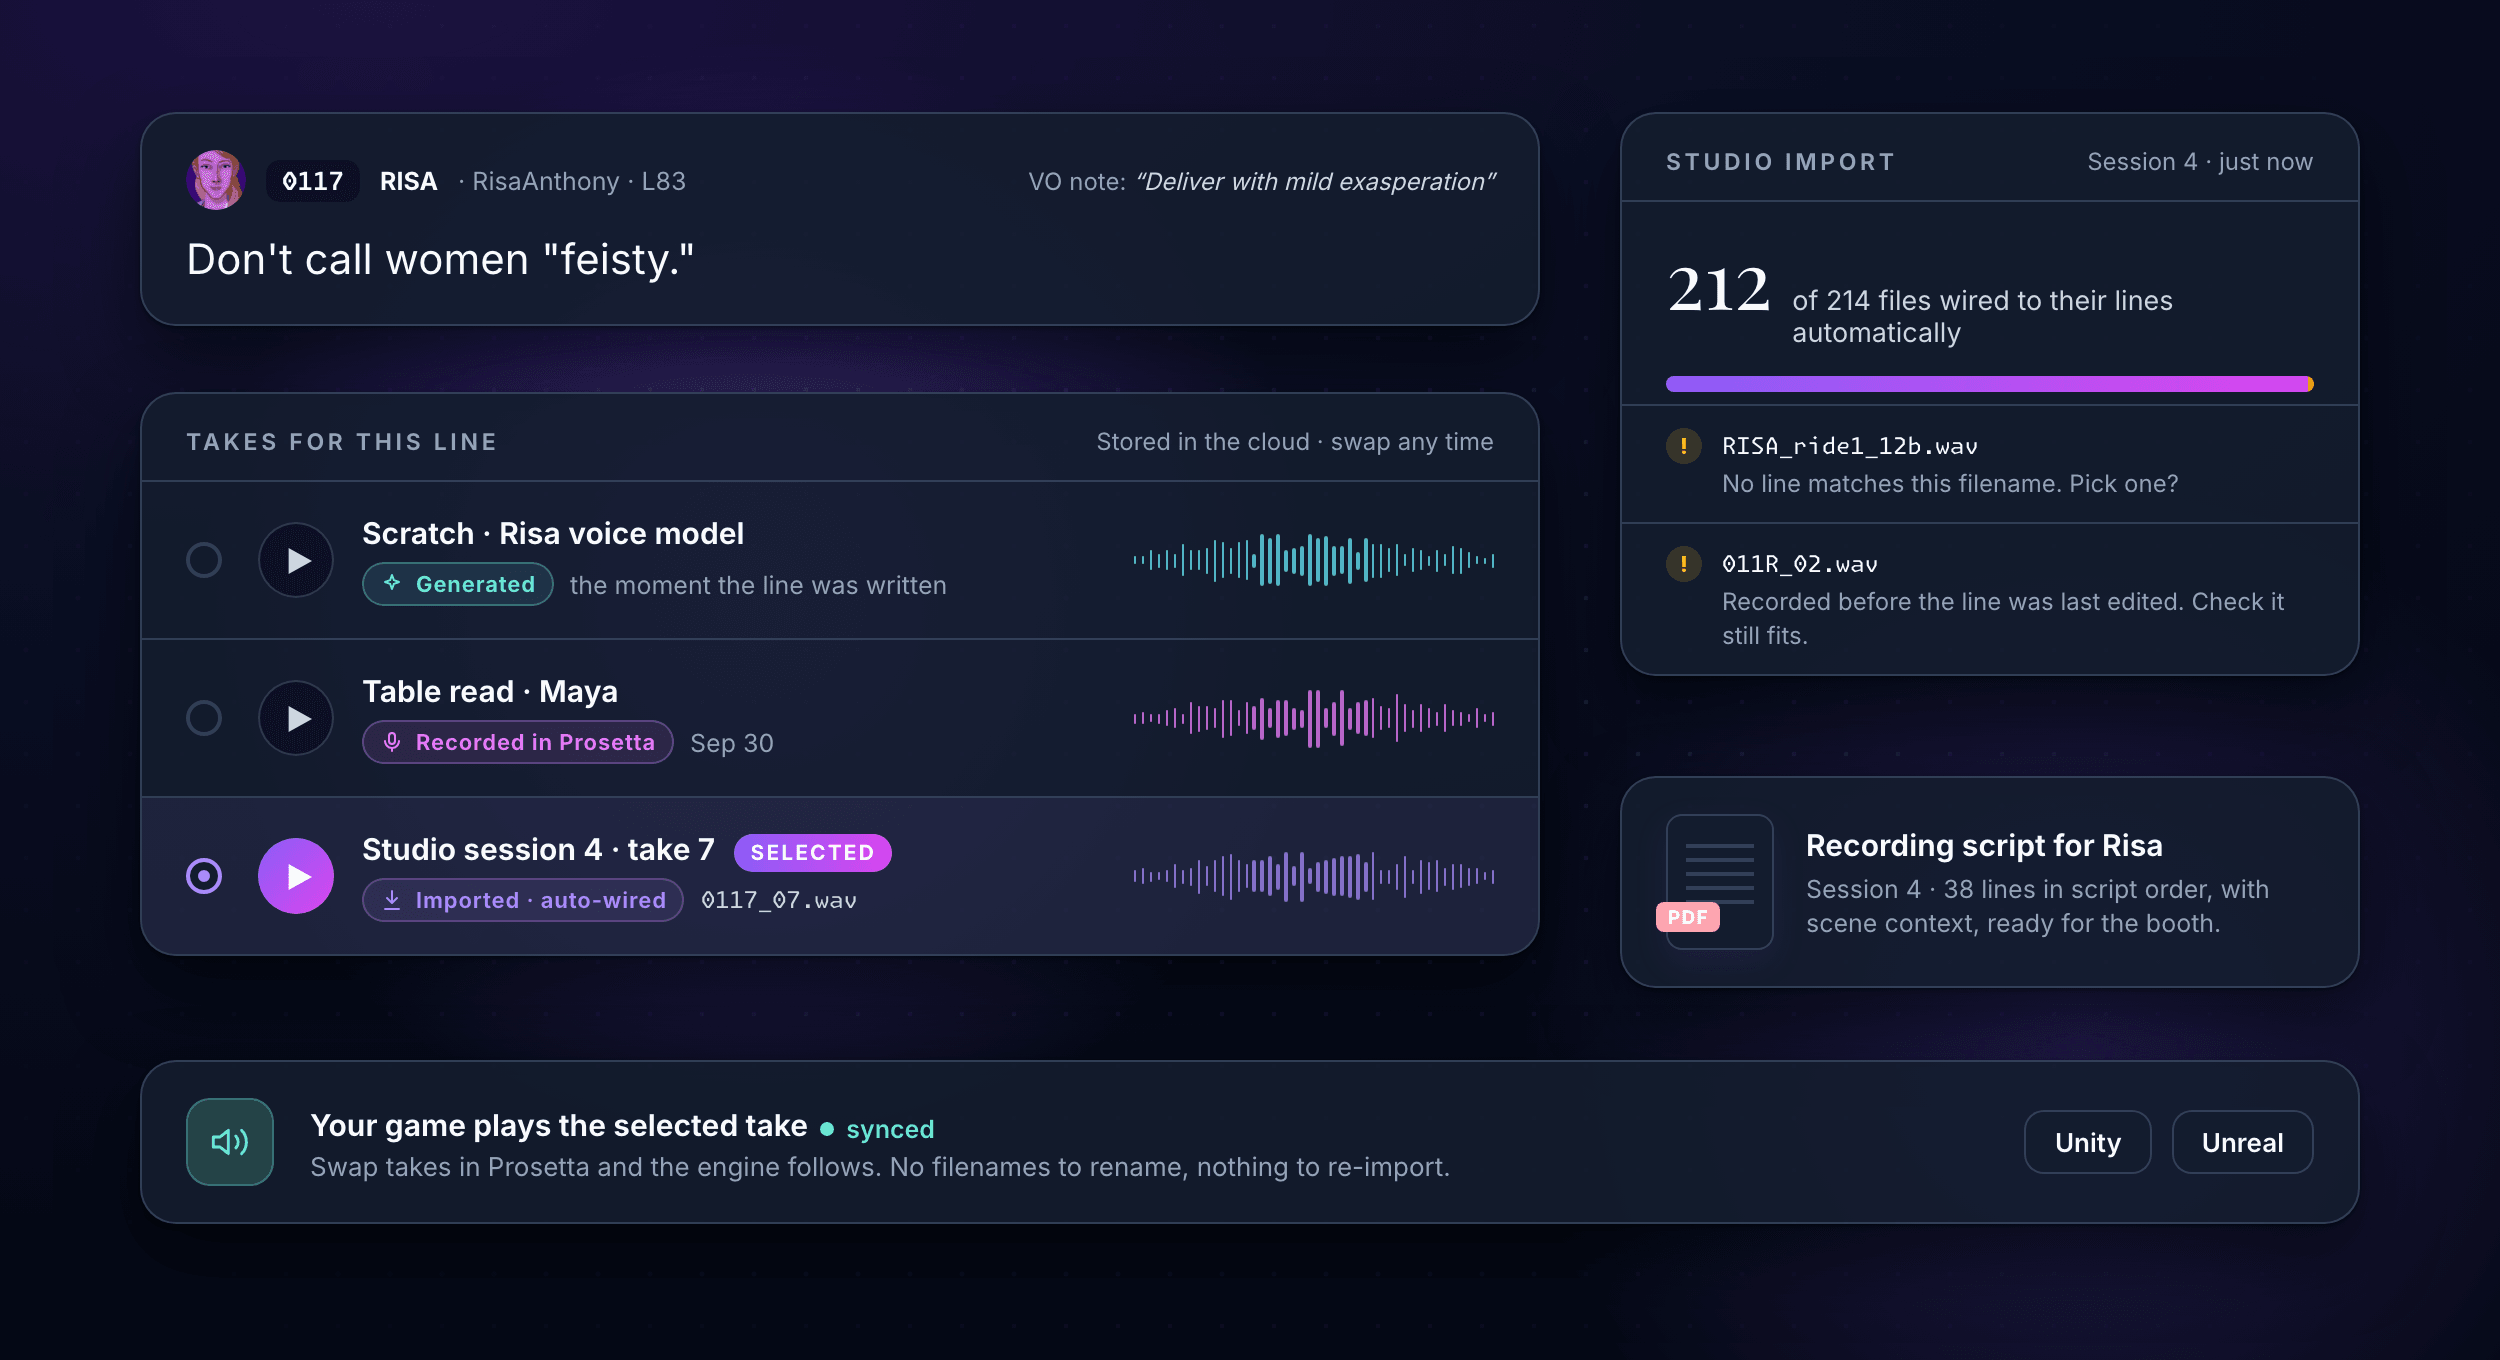Click the Generated sparkle tag
The image size is (2500, 1360).
458,584
